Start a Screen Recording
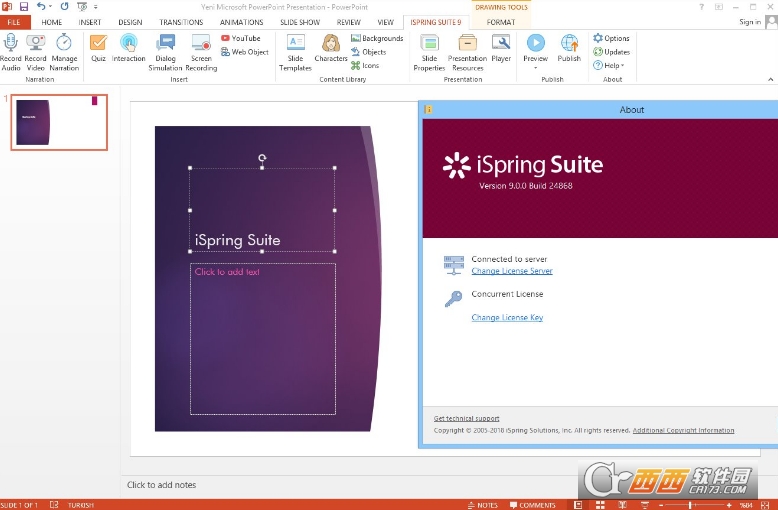 (x=201, y=52)
